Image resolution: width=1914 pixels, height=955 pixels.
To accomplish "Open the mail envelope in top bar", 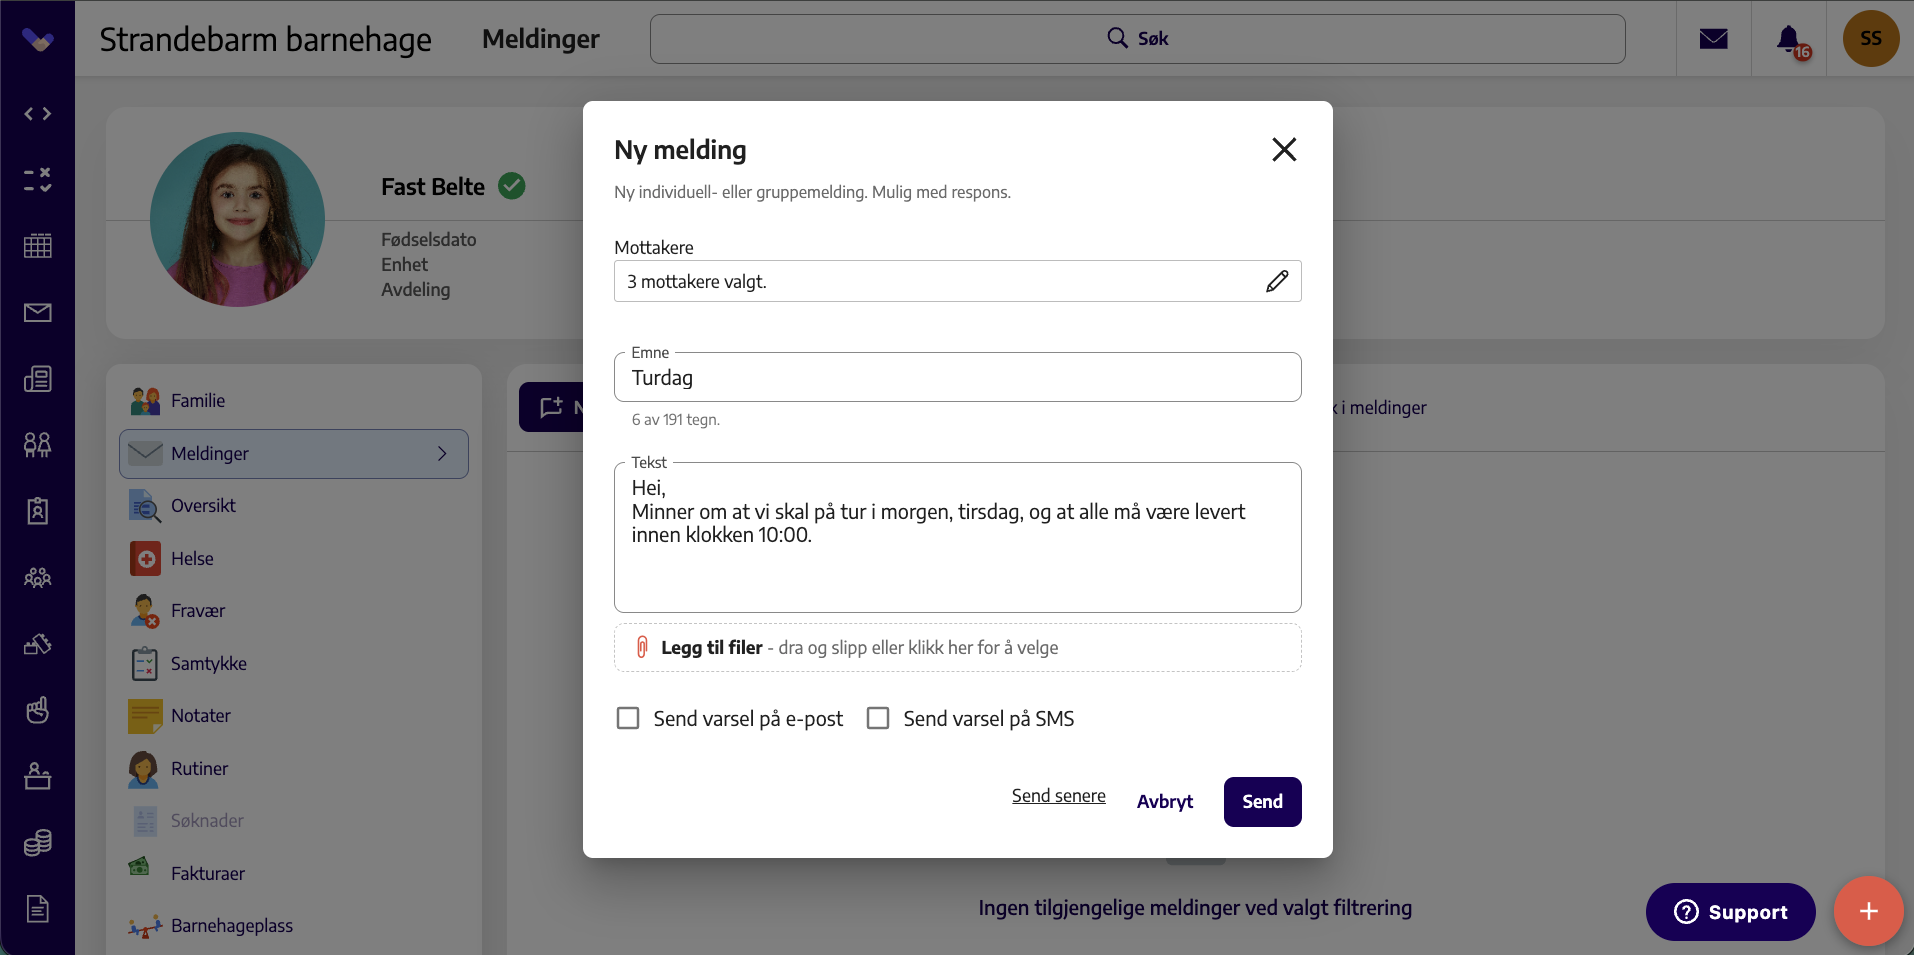I will [1714, 39].
